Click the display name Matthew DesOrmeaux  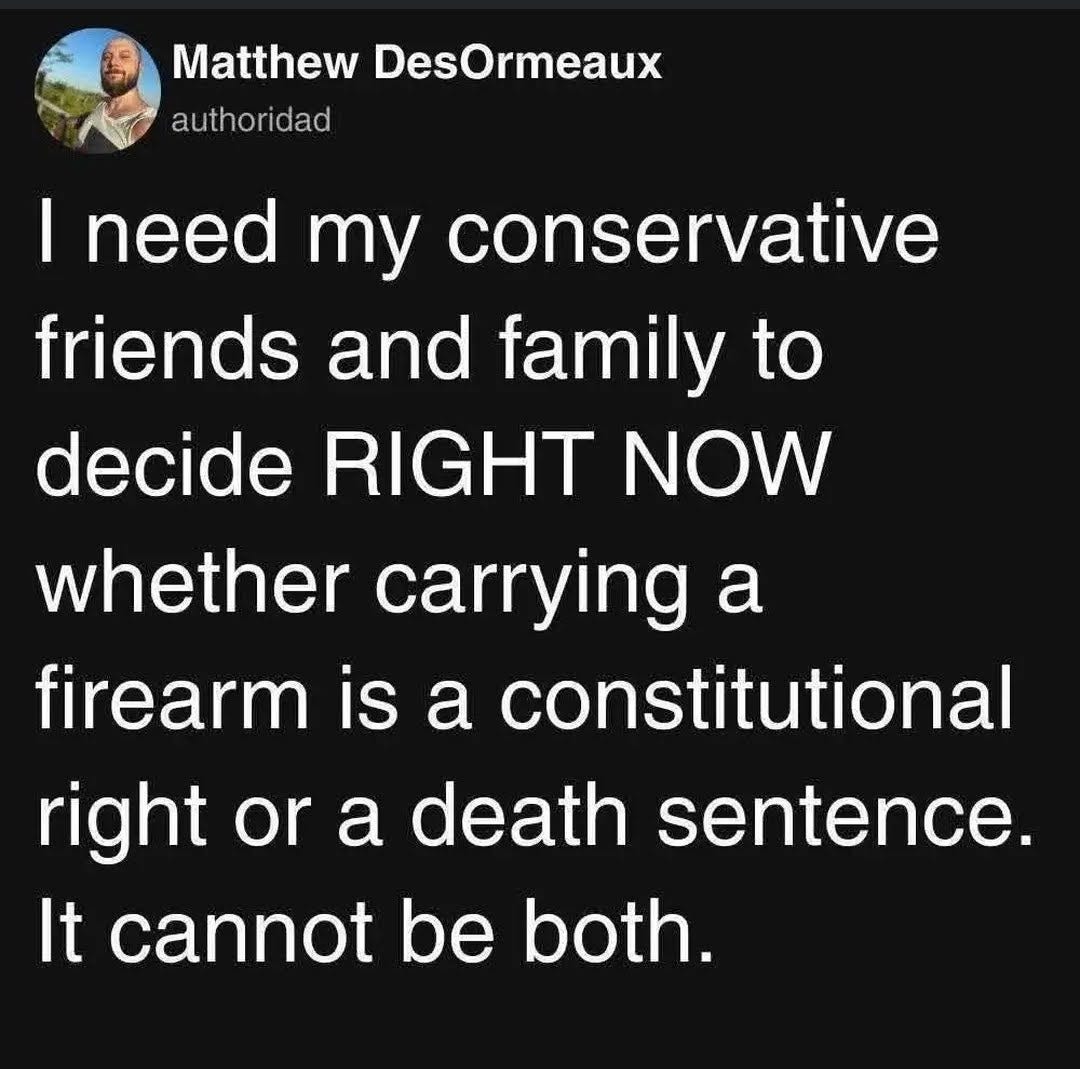[417, 64]
